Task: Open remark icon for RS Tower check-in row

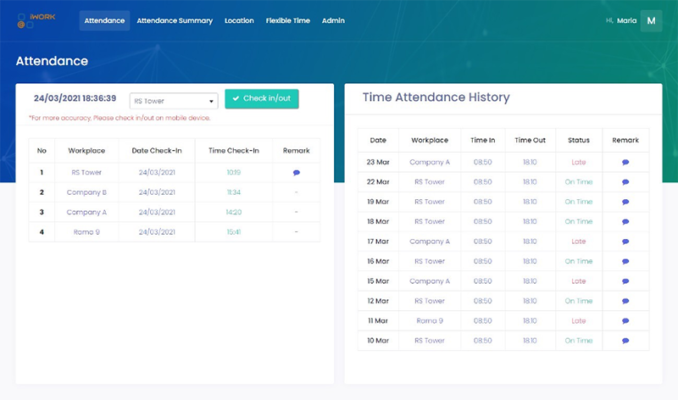Action: [x=296, y=173]
